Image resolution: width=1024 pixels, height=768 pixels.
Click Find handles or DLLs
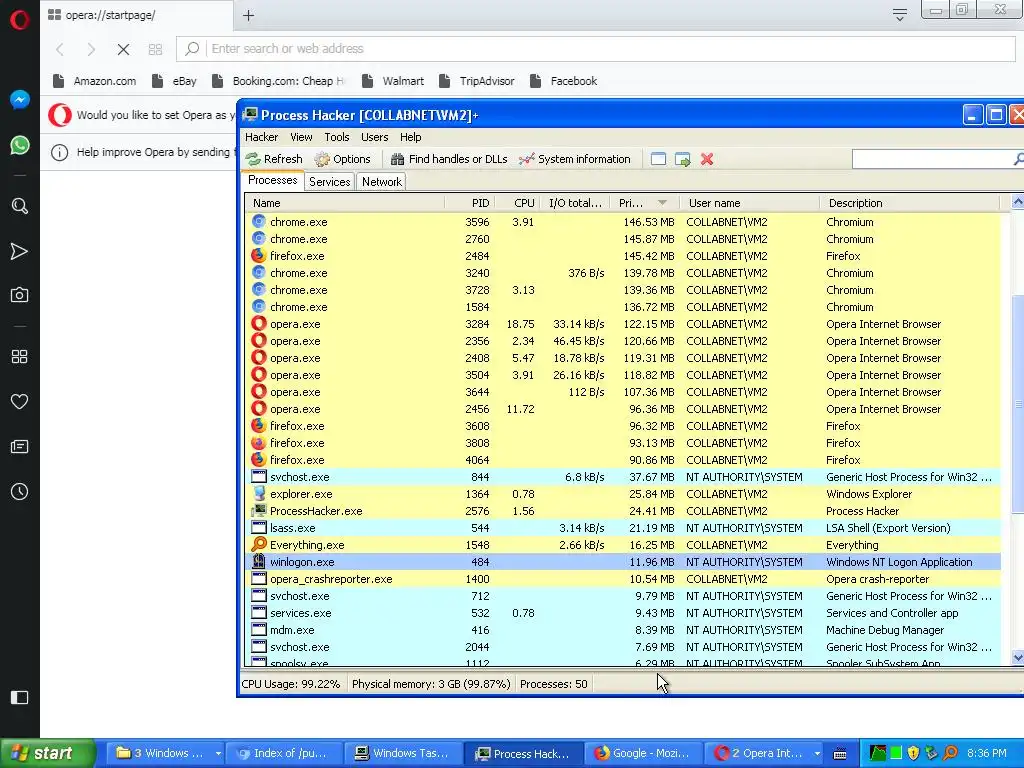pyautogui.click(x=449, y=159)
